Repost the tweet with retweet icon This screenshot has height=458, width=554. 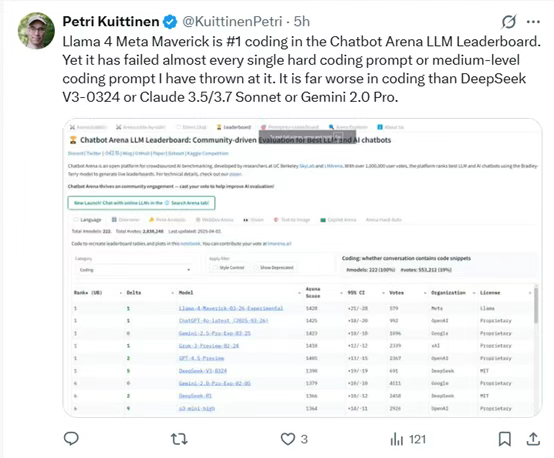click(179, 439)
